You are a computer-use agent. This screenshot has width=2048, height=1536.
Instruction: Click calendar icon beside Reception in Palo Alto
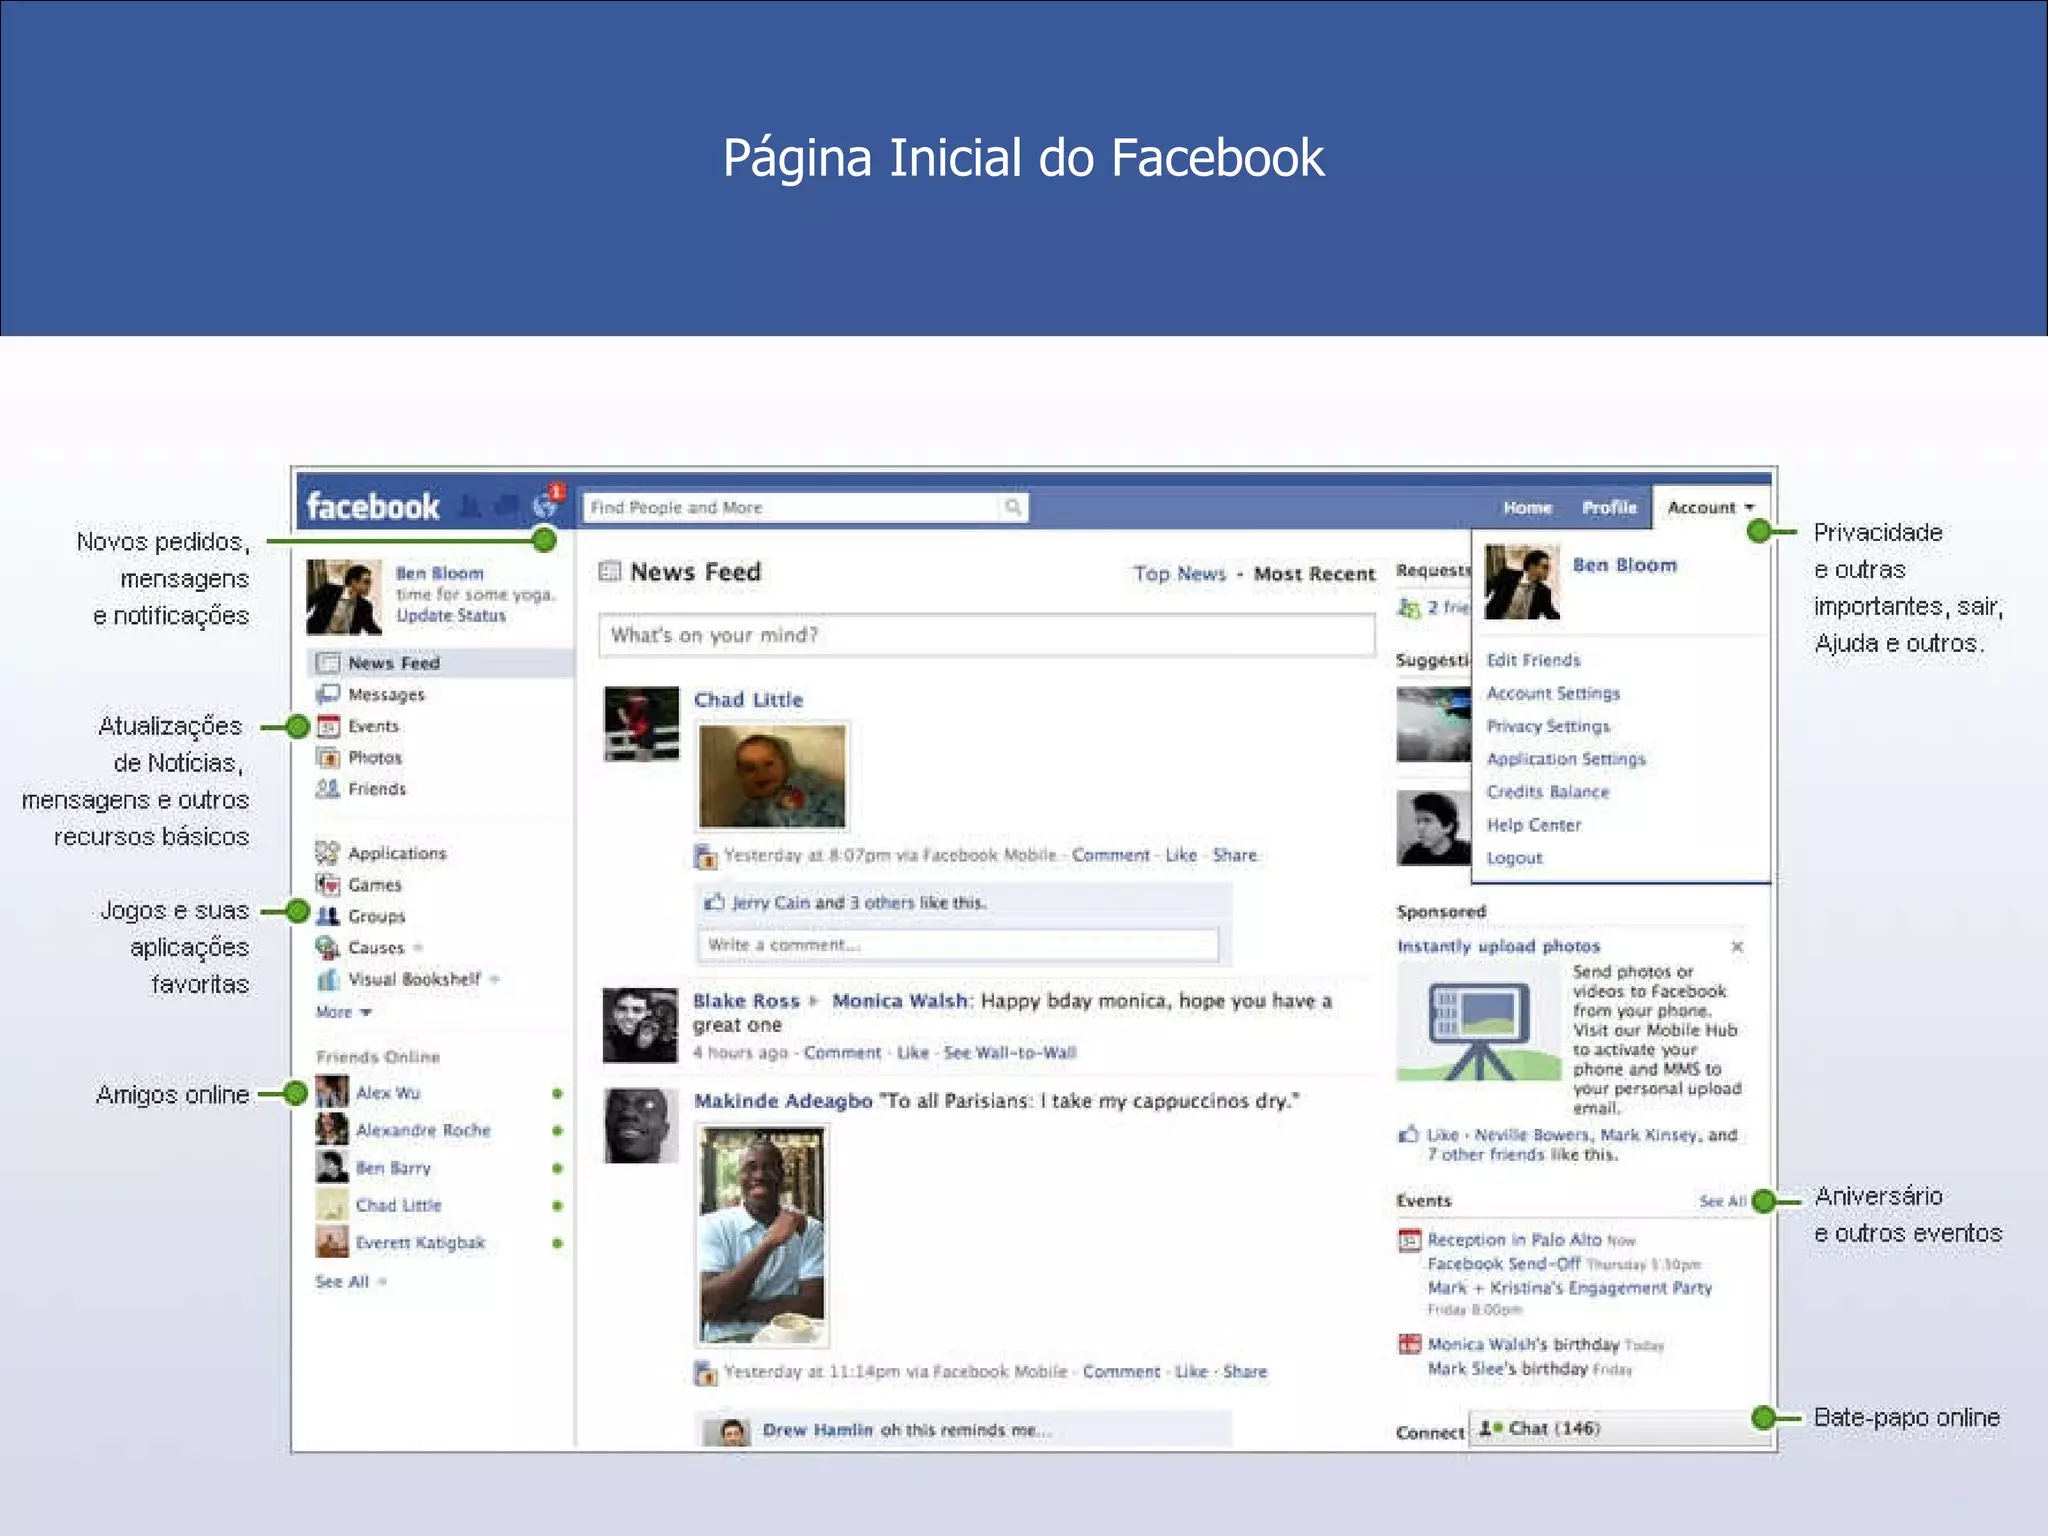(x=1409, y=1240)
